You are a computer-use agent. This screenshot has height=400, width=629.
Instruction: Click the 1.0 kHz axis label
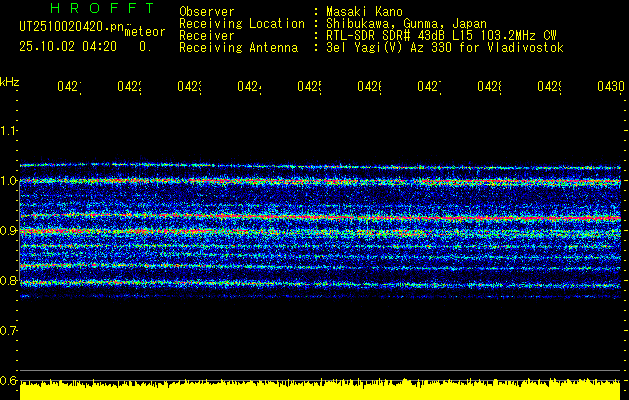pos(8,181)
